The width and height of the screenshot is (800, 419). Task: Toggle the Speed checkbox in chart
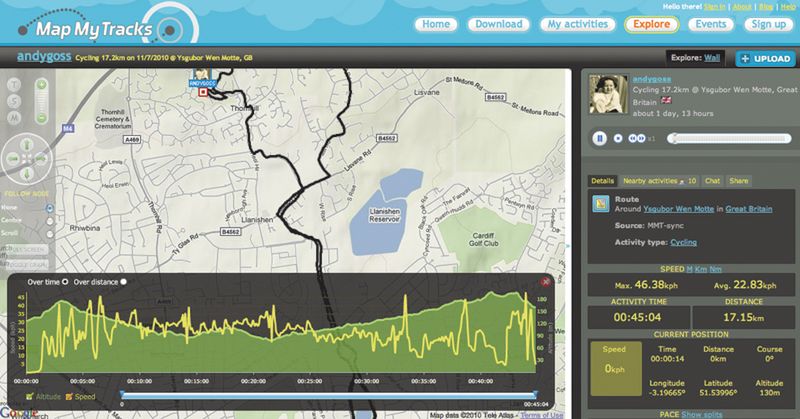[x=69, y=397]
